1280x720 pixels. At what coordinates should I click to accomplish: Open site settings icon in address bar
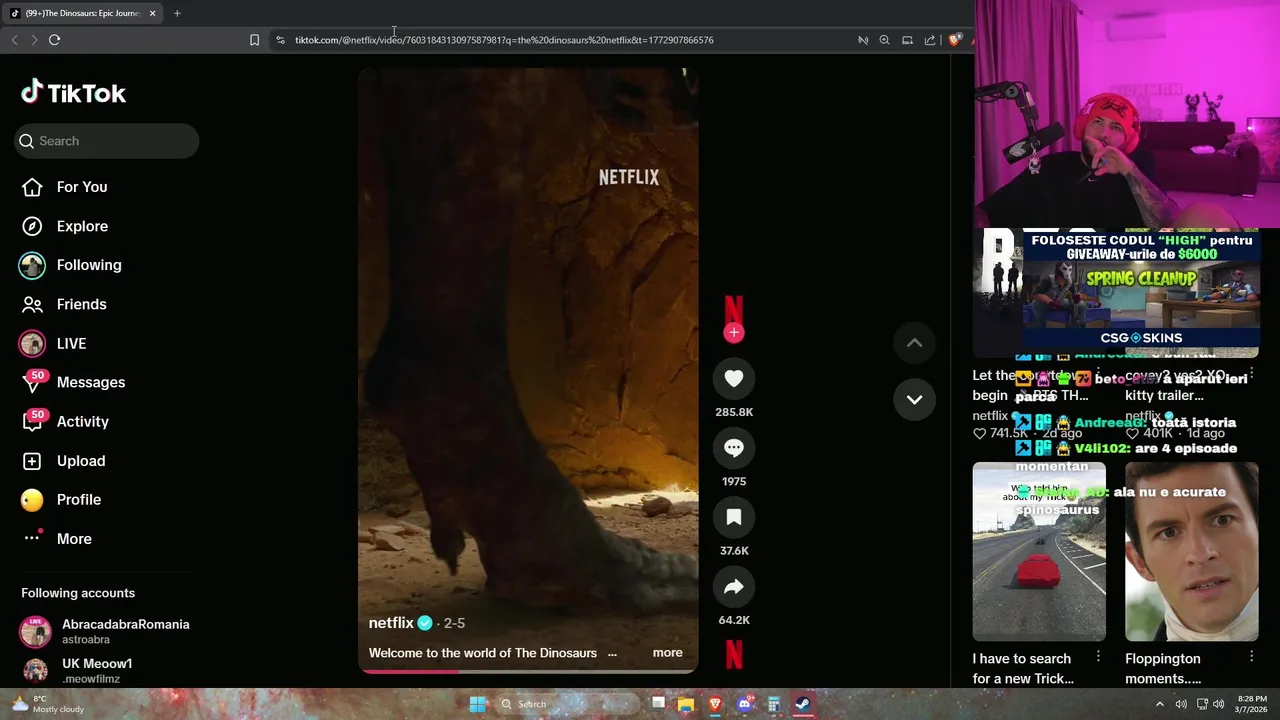point(280,40)
